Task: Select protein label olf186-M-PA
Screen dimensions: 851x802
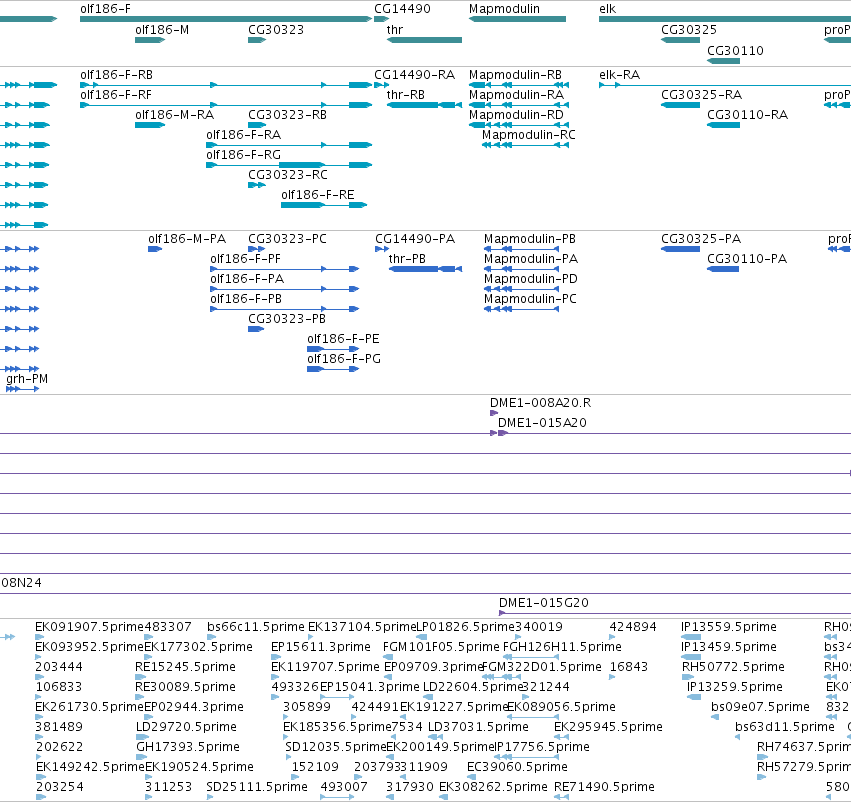Action: point(187,239)
